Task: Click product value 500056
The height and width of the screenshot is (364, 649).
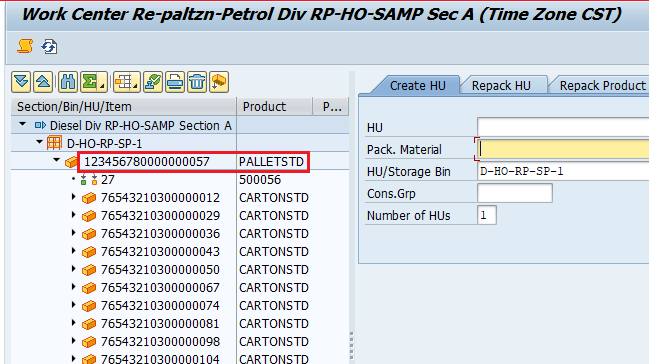Action: pyautogui.click(x=260, y=180)
